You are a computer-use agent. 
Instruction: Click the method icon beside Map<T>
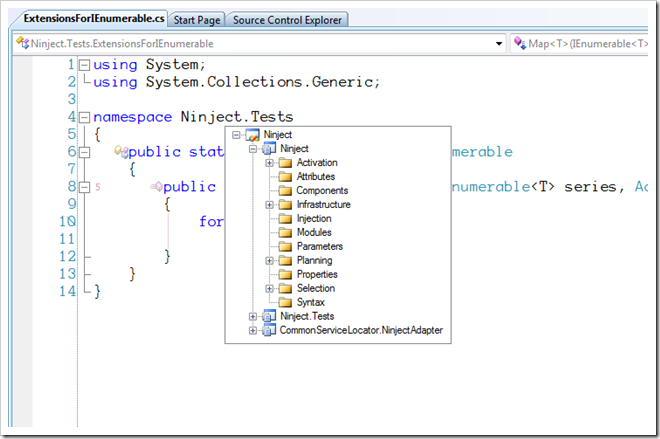click(520, 43)
